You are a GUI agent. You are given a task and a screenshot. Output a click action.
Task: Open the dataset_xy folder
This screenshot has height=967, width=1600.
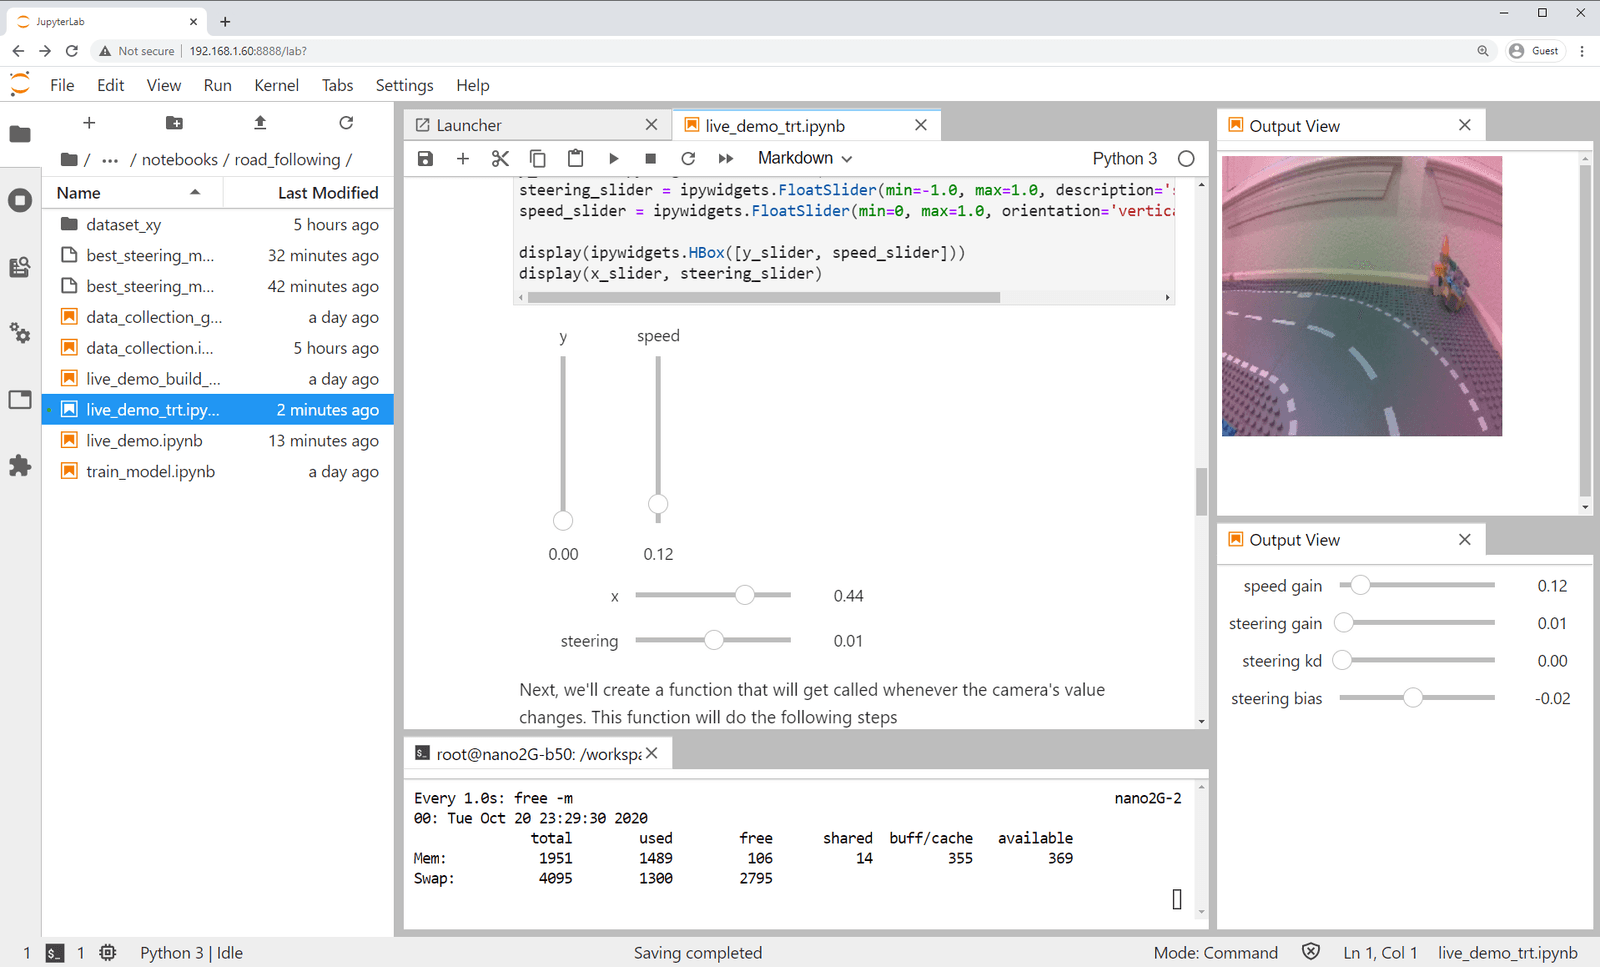click(x=218, y=225)
